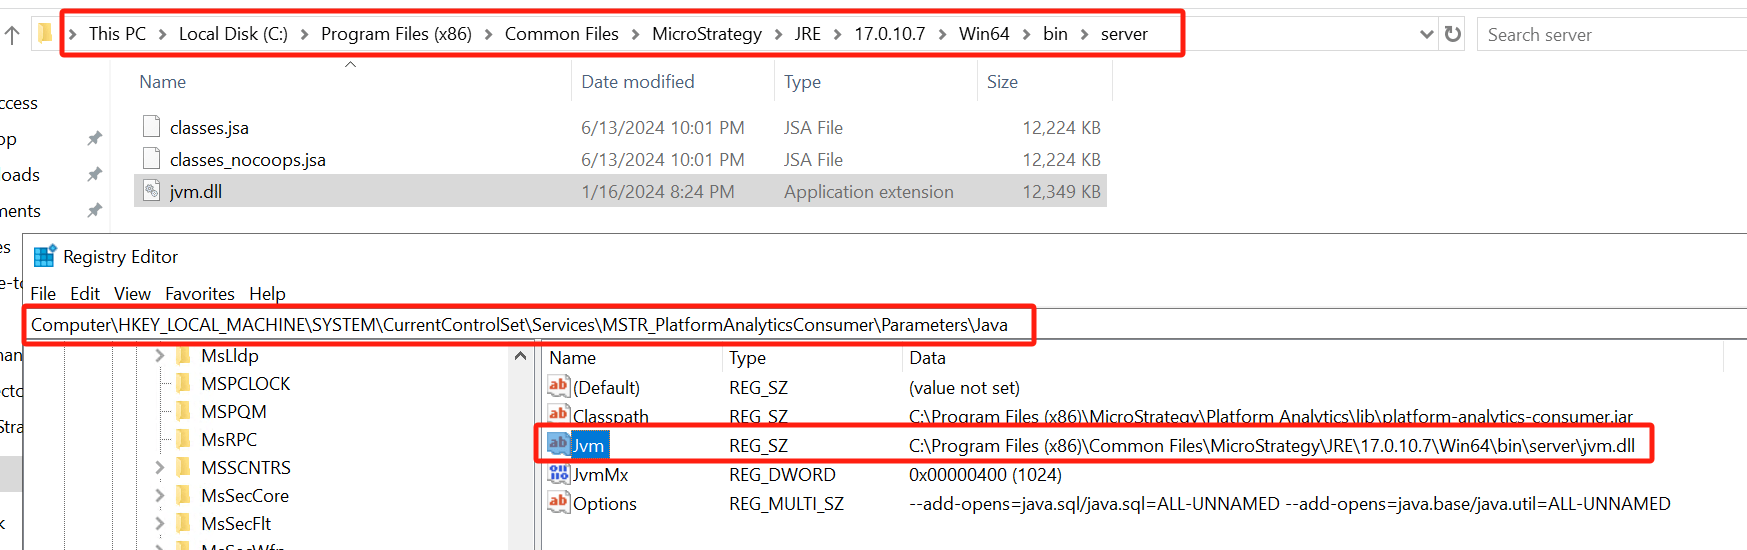This screenshot has height=550, width=1747.
Task: Expand chevron after This PC breadcrumb
Action: [x=162, y=35]
